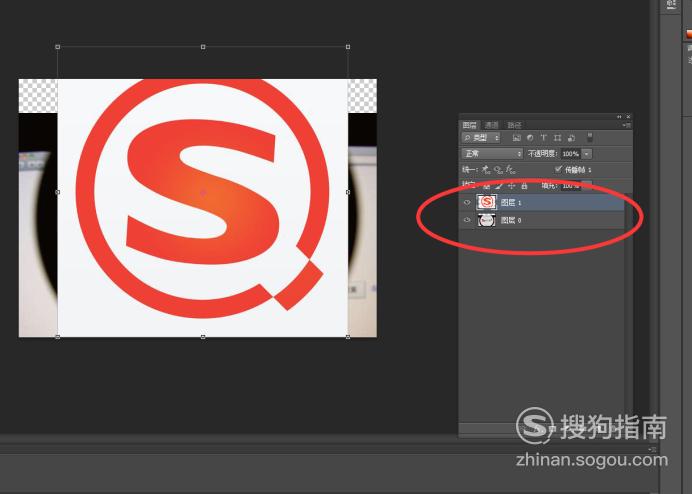Viewport: 692px width, 494px height.
Task: Click the top-center transform handle
Action: pos(203,46)
